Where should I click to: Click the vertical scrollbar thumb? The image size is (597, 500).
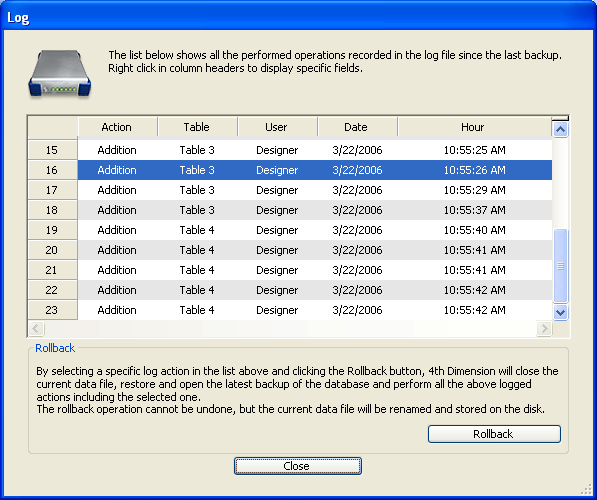560,266
